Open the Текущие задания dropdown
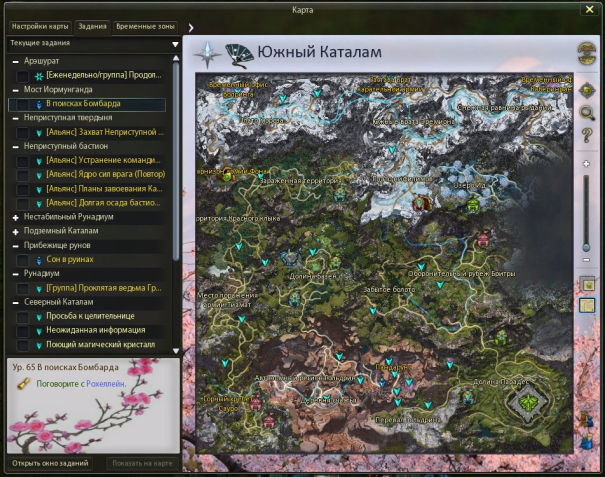 (175, 44)
